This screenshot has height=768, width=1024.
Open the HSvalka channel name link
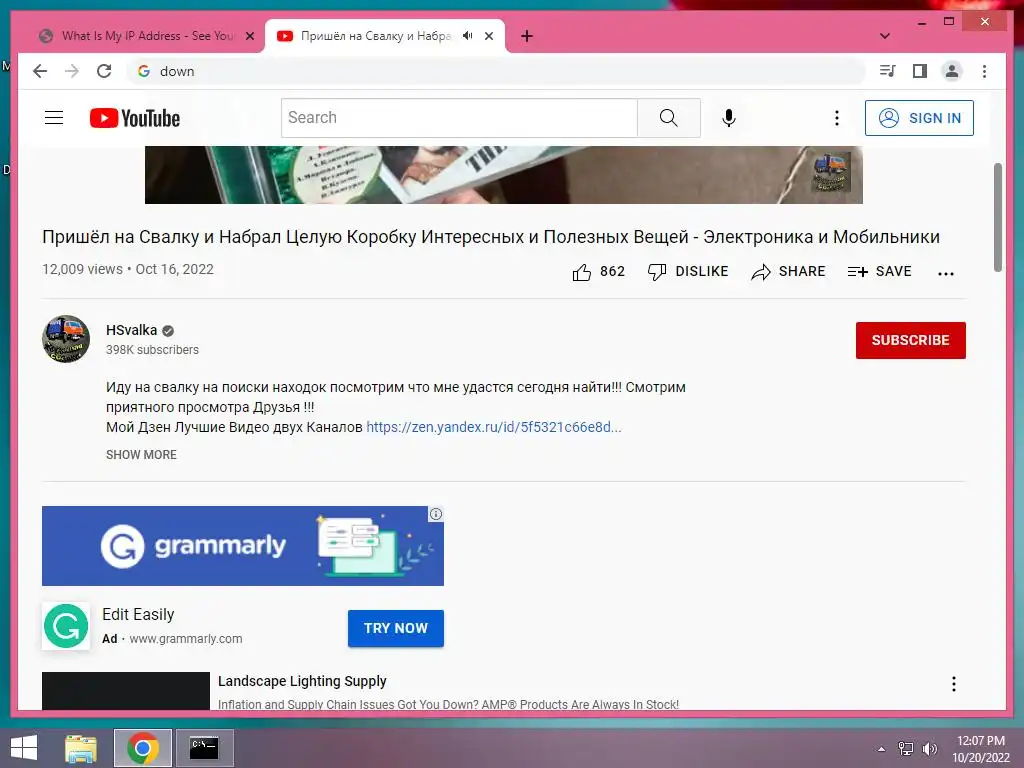point(132,330)
